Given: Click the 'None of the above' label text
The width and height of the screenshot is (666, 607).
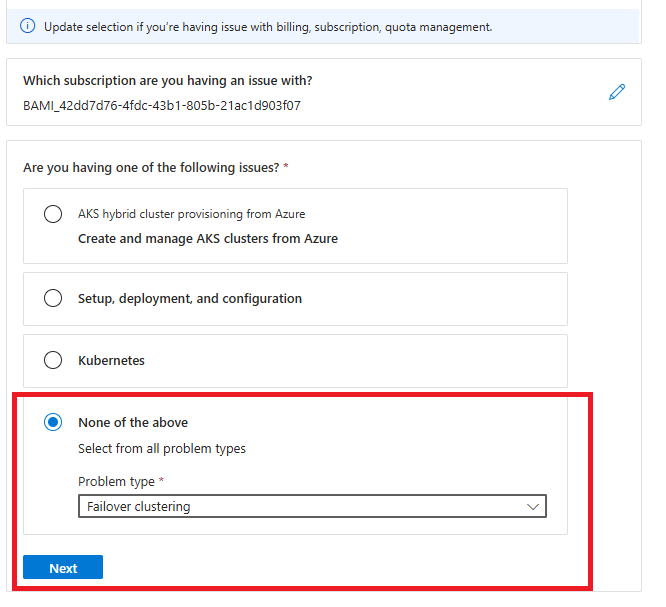Looking at the screenshot, I should [133, 422].
